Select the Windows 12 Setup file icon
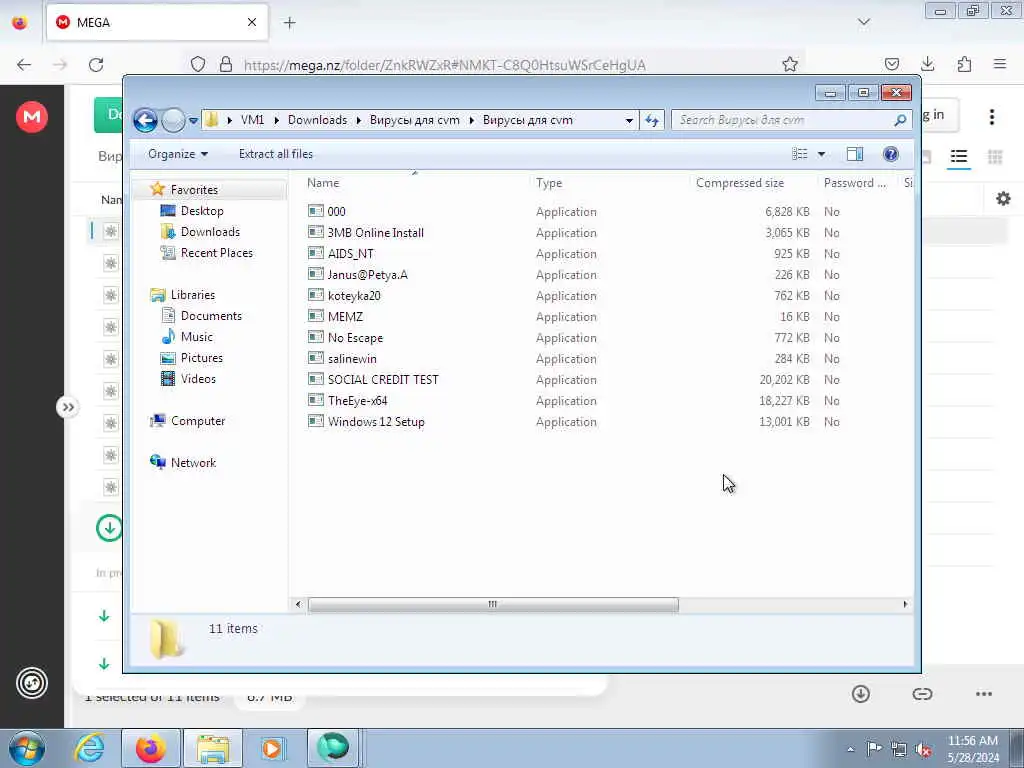This screenshot has height=768, width=1024. click(x=316, y=421)
